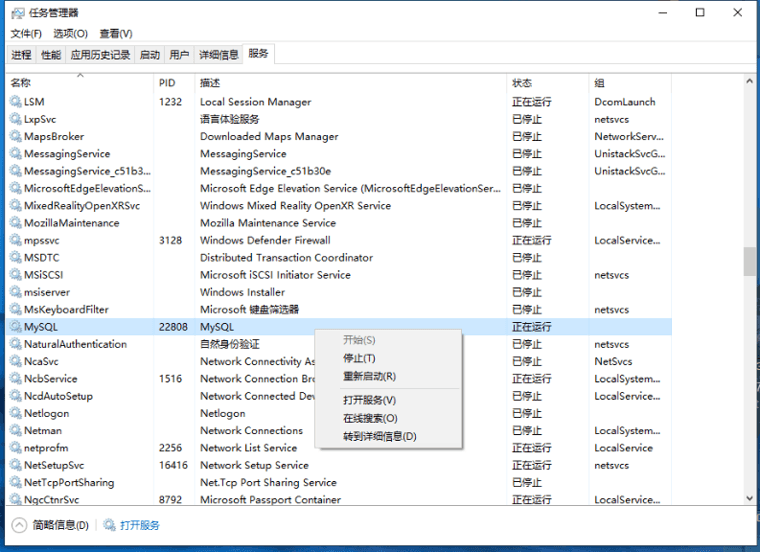This screenshot has width=760, height=552.
Task: Click the Task Manager title bar icon
Action: click(17, 13)
